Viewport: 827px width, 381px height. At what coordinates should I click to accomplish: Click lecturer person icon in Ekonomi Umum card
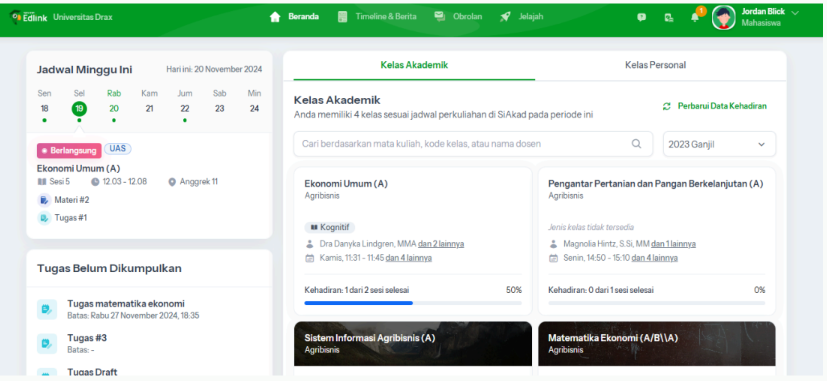tap(310, 244)
